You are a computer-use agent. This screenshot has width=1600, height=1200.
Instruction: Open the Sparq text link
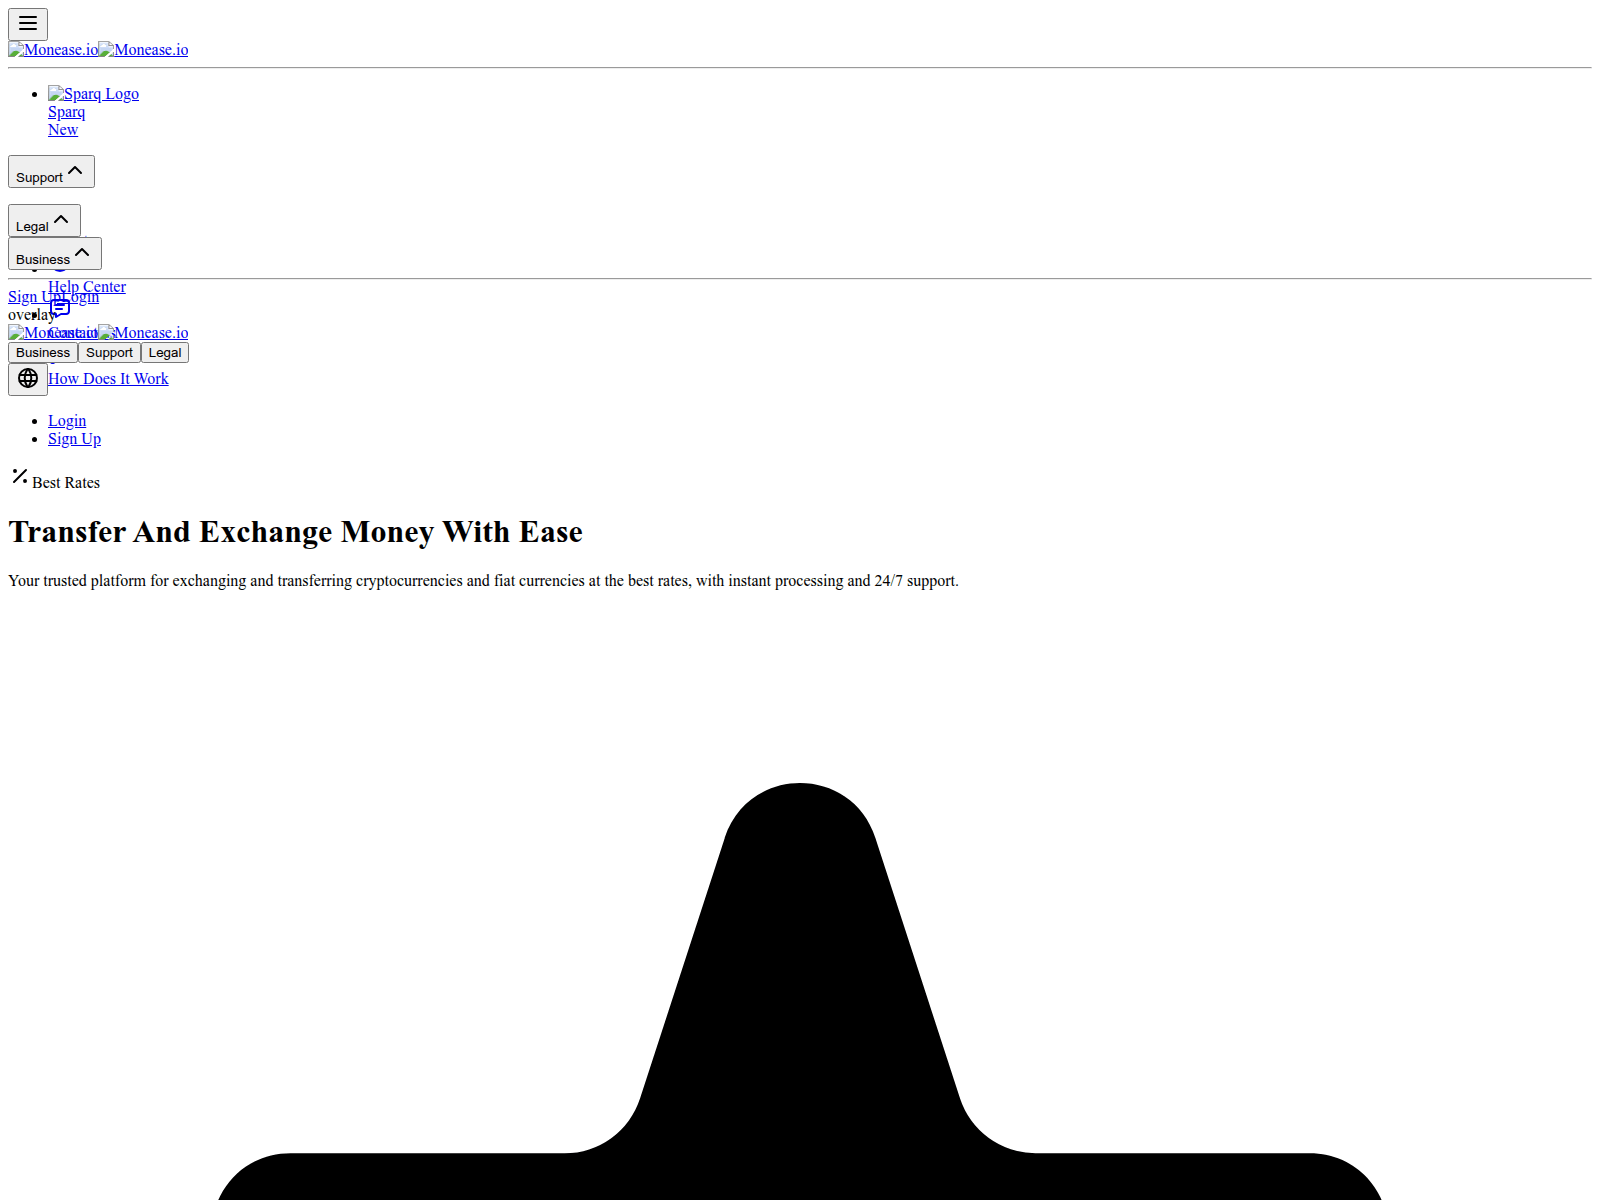click(66, 112)
